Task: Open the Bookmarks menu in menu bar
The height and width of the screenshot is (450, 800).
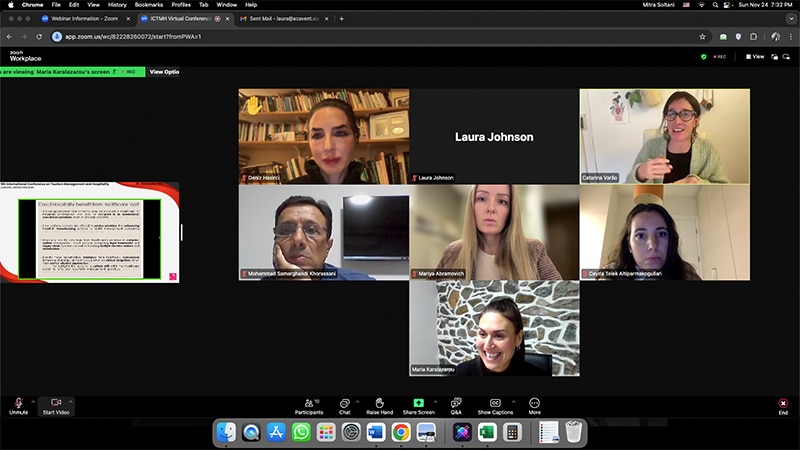Action: [149, 5]
